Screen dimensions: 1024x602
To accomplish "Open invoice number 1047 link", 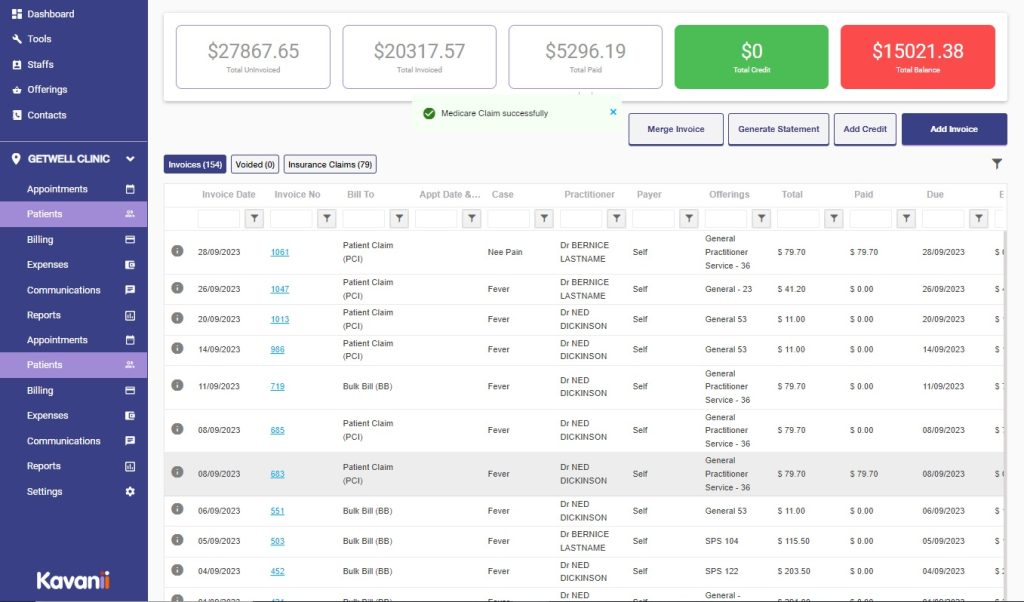I will tap(279, 289).
